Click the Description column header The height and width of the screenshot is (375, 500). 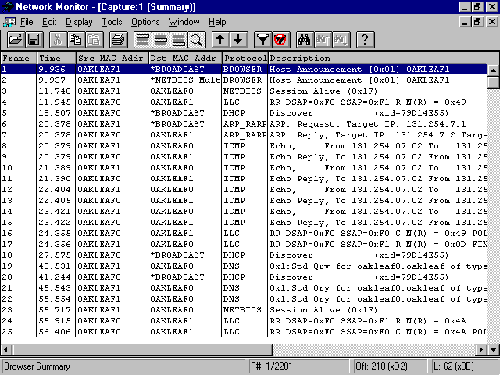(x=383, y=58)
